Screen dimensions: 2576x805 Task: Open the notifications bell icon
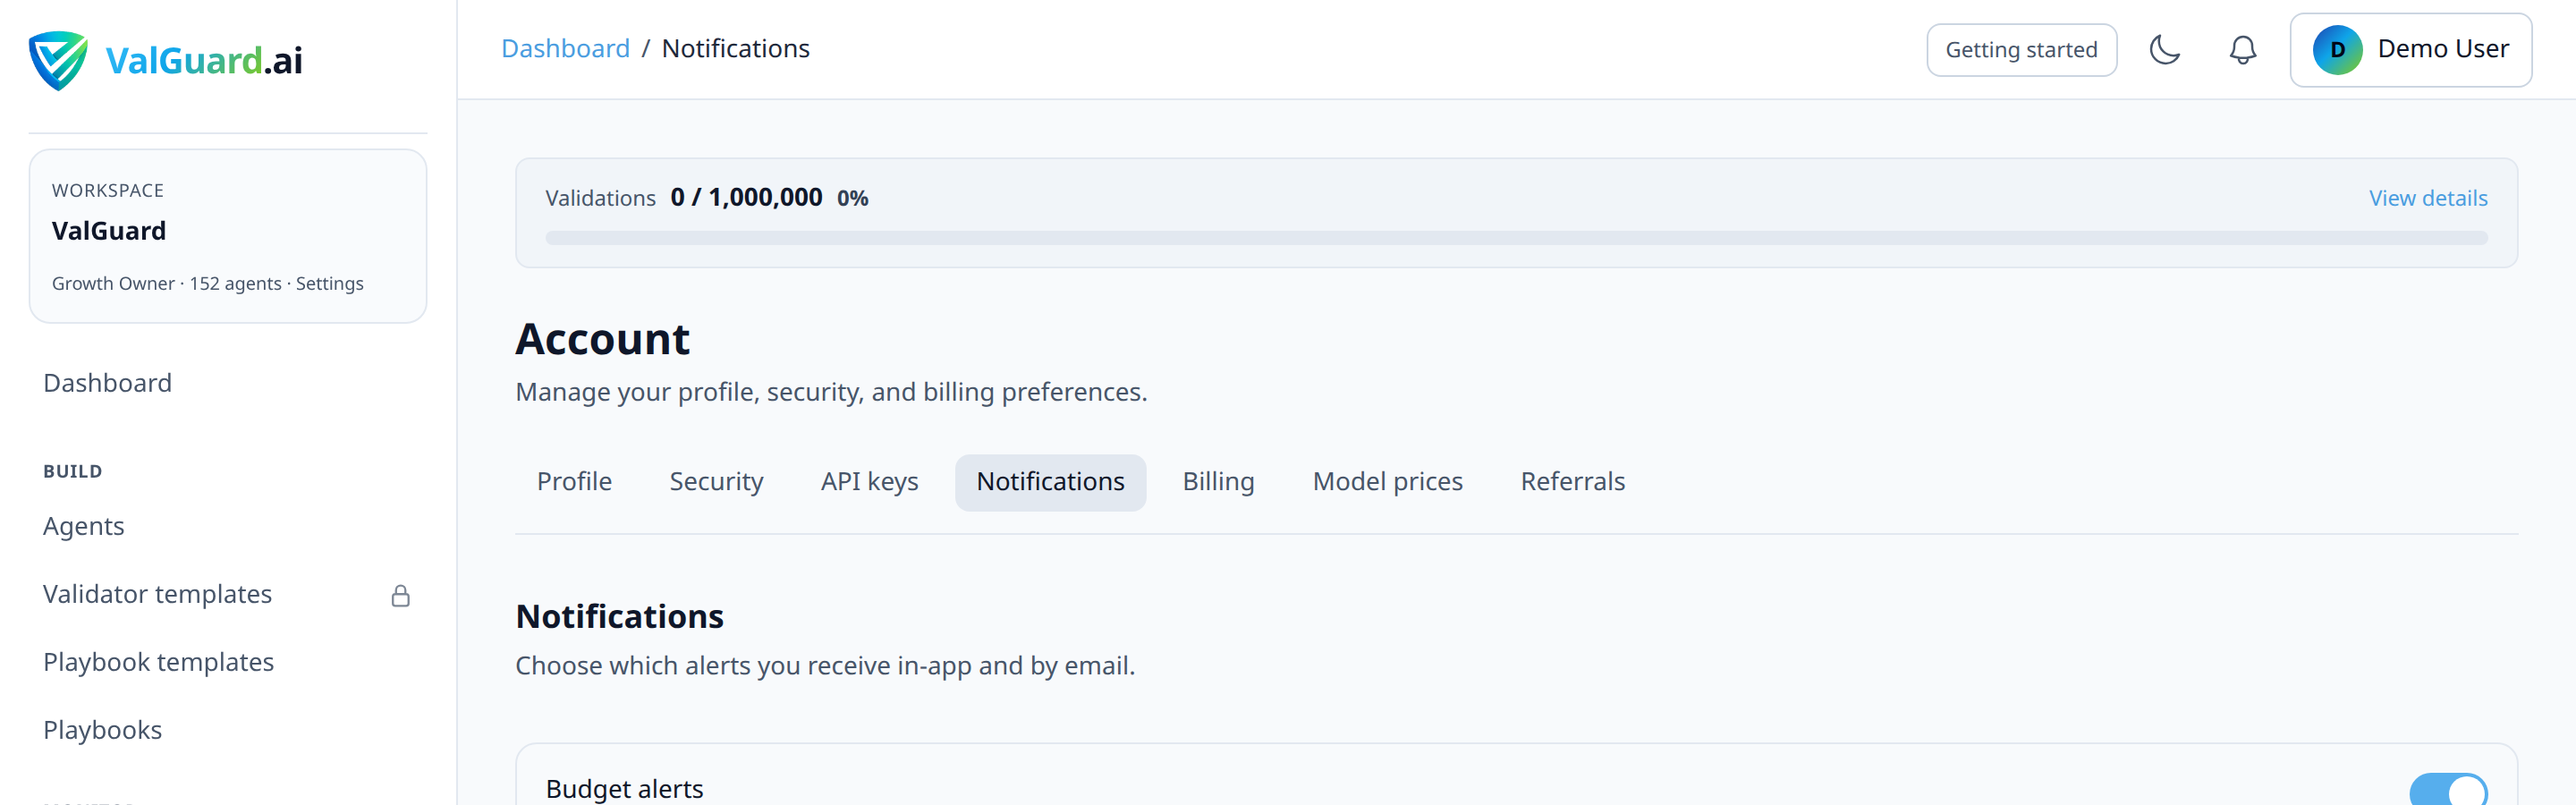pyautogui.click(x=2242, y=49)
